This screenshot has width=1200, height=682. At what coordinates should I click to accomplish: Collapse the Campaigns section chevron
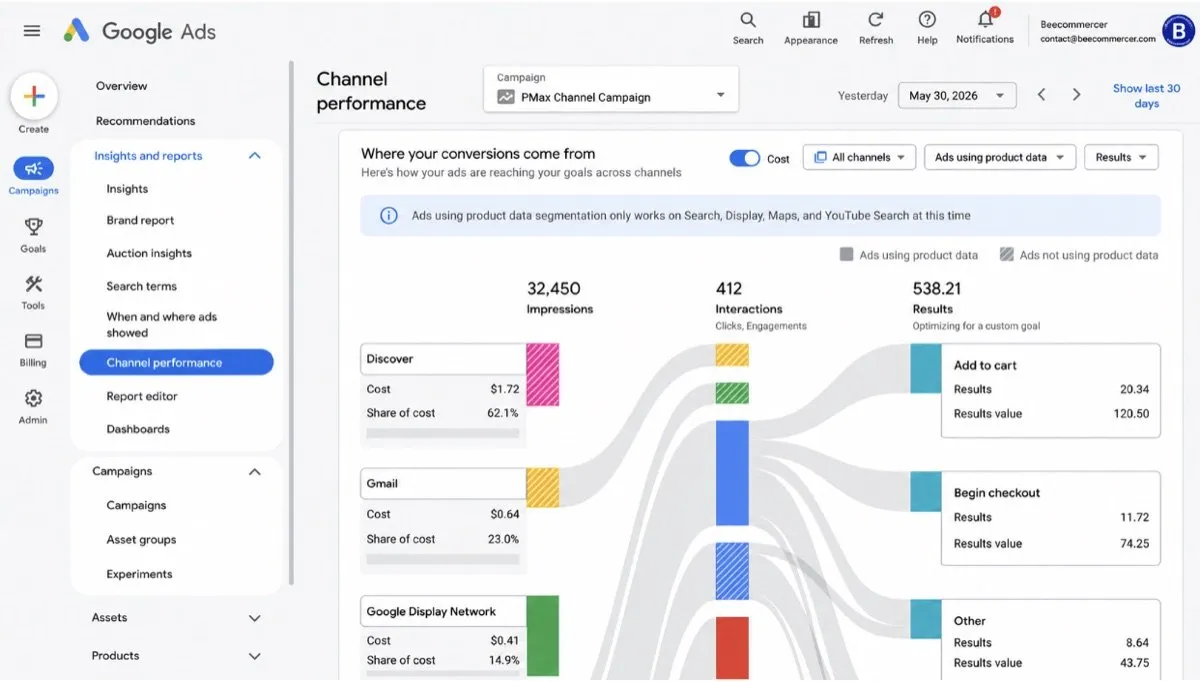tap(254, 472)
